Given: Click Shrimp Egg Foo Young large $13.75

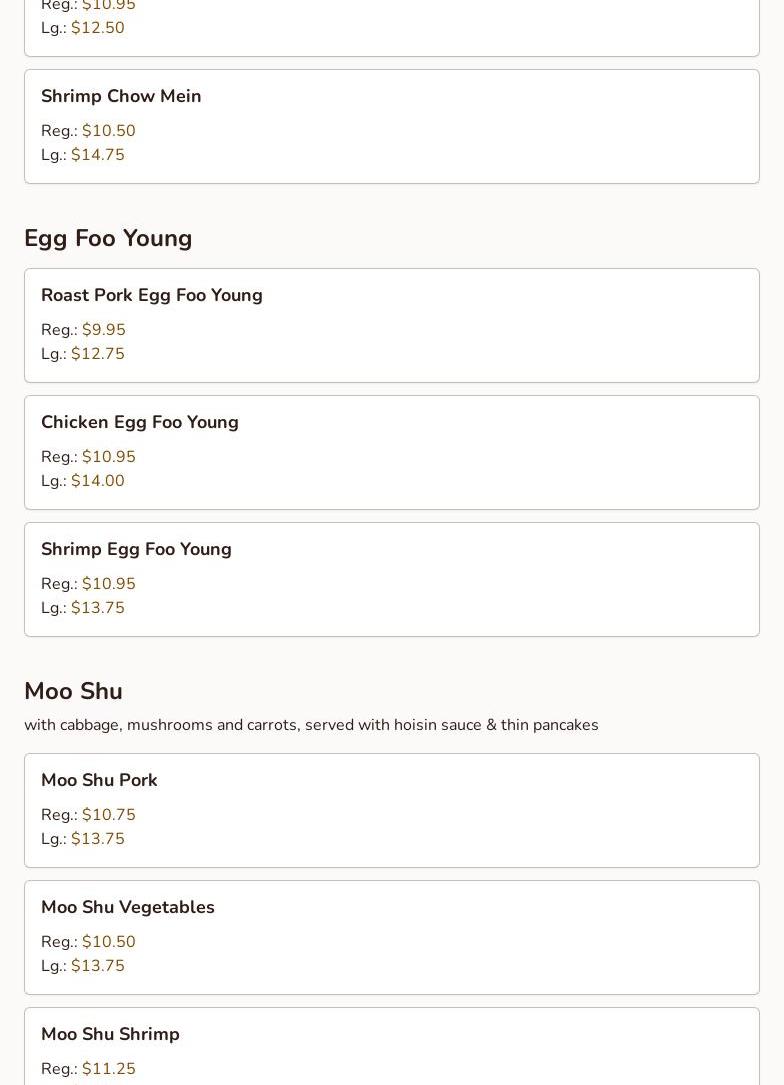Looking at the screenshot, I should pyautogui.click(x=97, y=608).
